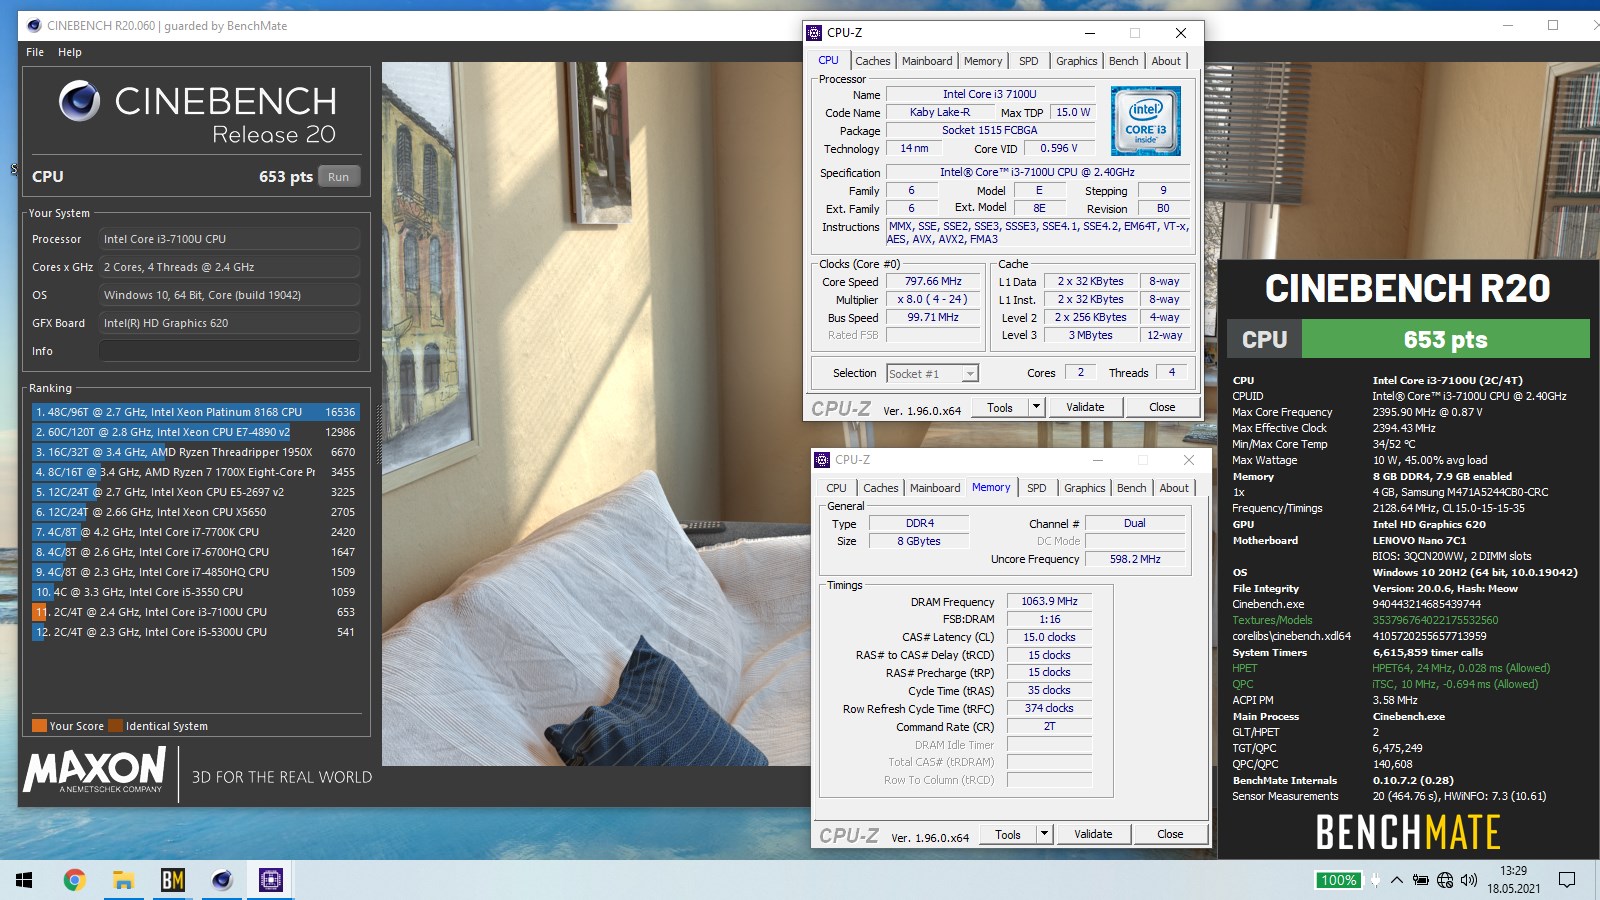The image size is (1600, 900).
Task: Click Tools button in lower CPU-Z
Action: point(1008,834)
